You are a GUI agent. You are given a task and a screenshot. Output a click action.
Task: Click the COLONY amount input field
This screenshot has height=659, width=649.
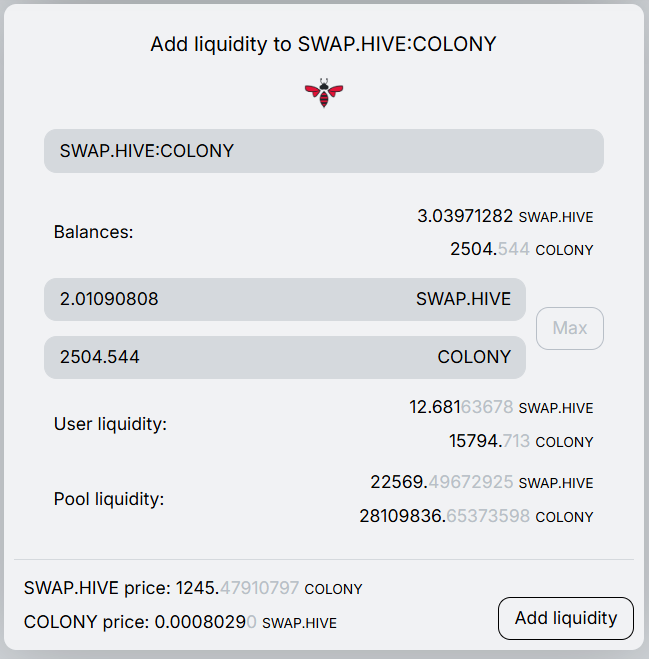tap(230, 357)
